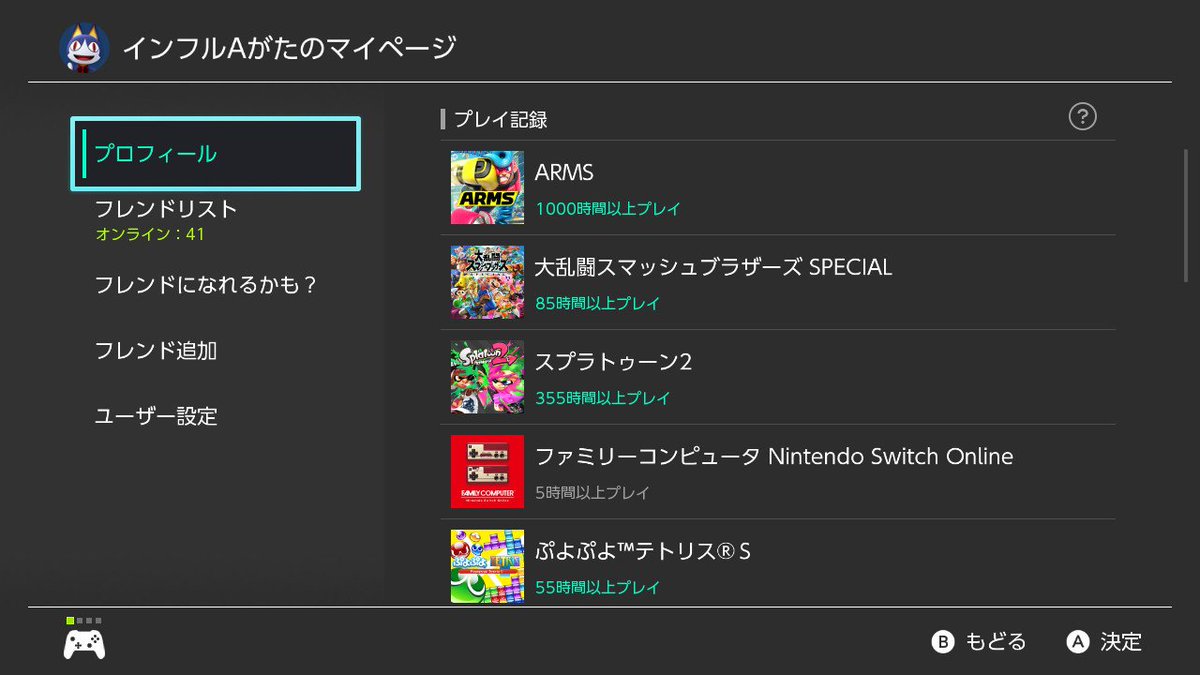Click the 決定 confirm label
1200x675 pixels.
1121,642
